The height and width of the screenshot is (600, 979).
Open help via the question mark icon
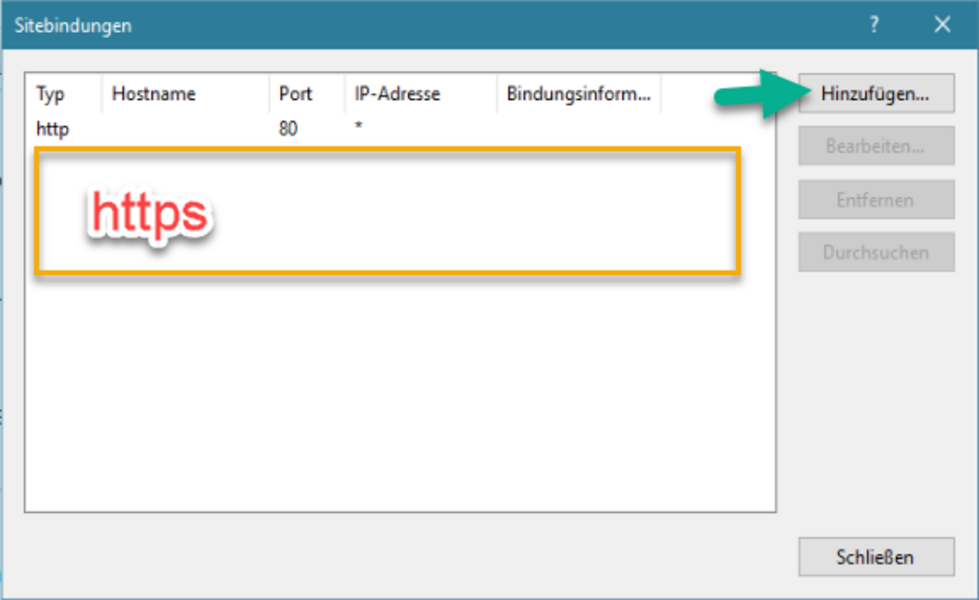pyautogui.click(x=874, y=25)
